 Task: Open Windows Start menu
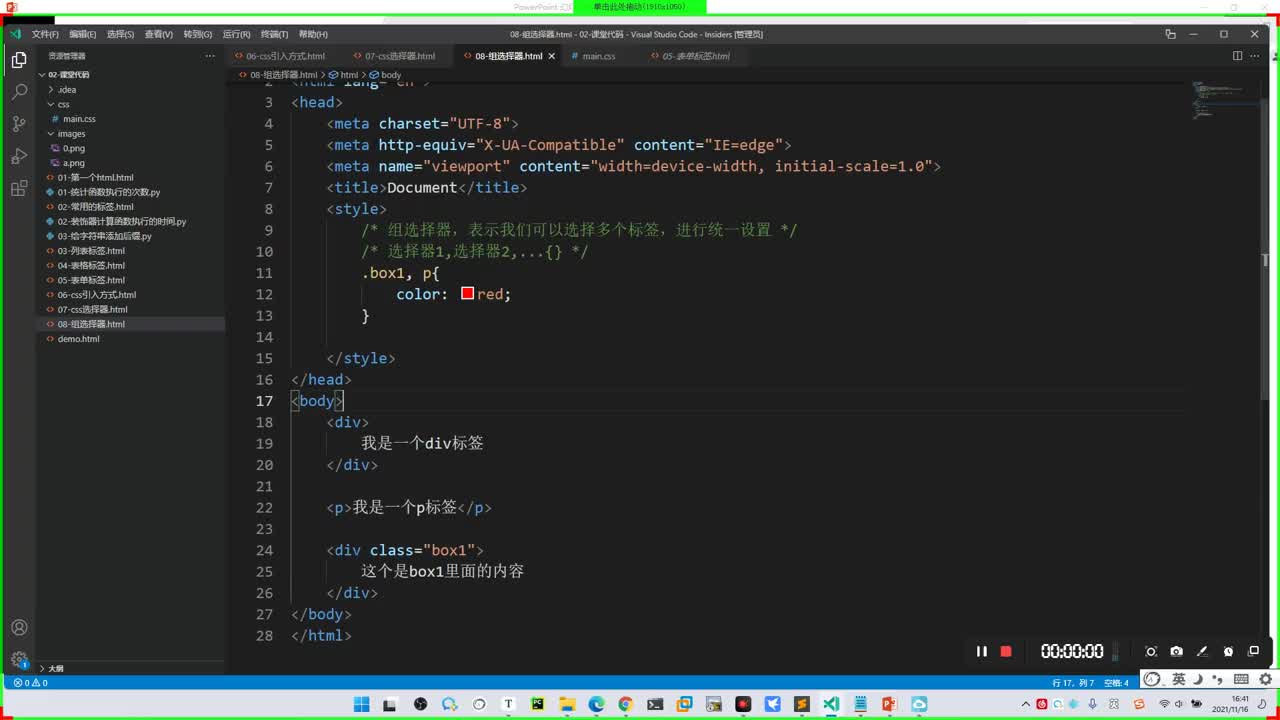(x=362, y=704)
